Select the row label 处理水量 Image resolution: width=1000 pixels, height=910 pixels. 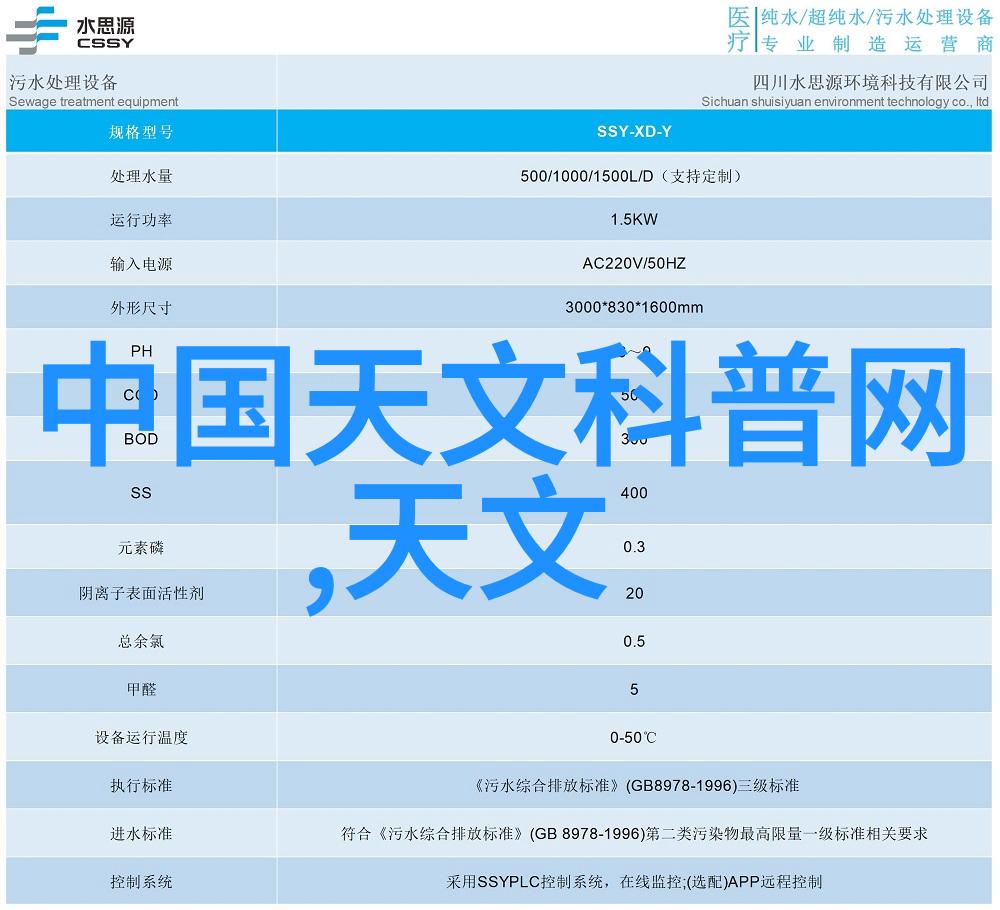click(141, 176)
